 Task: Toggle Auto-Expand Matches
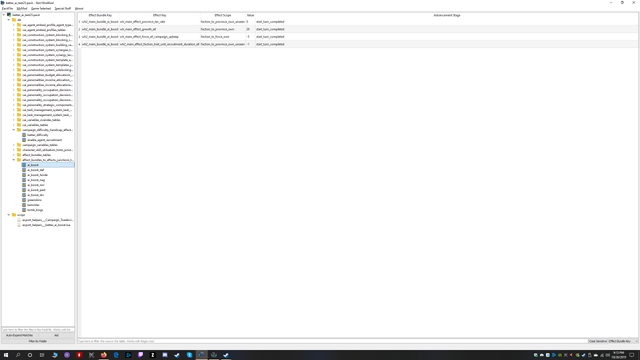click(20, 335)
